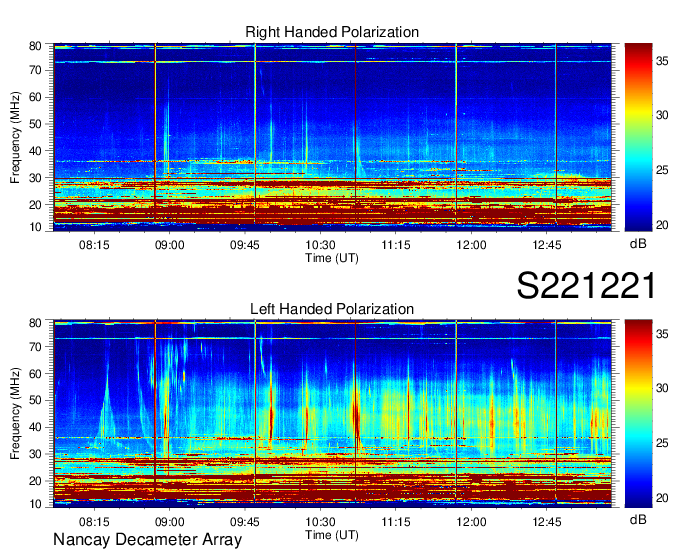The image size is (680, 552).
Task: Click inside the Left Handed Polarization spectrogram
Action: 333,413
